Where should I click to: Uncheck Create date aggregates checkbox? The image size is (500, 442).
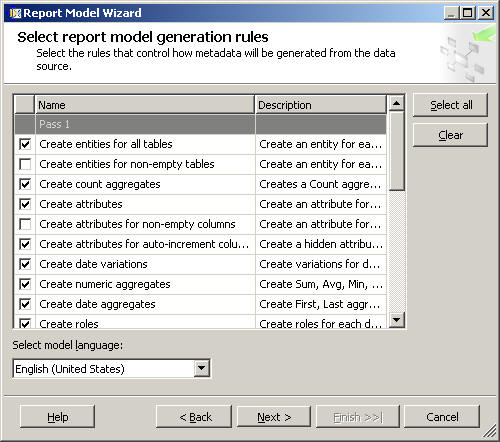tap(25, 304)
